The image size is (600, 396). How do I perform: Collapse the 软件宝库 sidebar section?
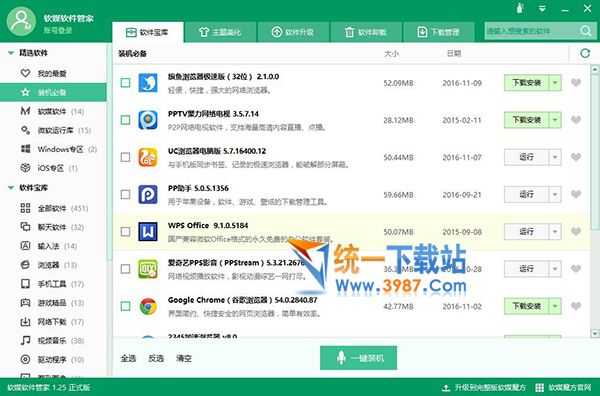click(11, 187)
